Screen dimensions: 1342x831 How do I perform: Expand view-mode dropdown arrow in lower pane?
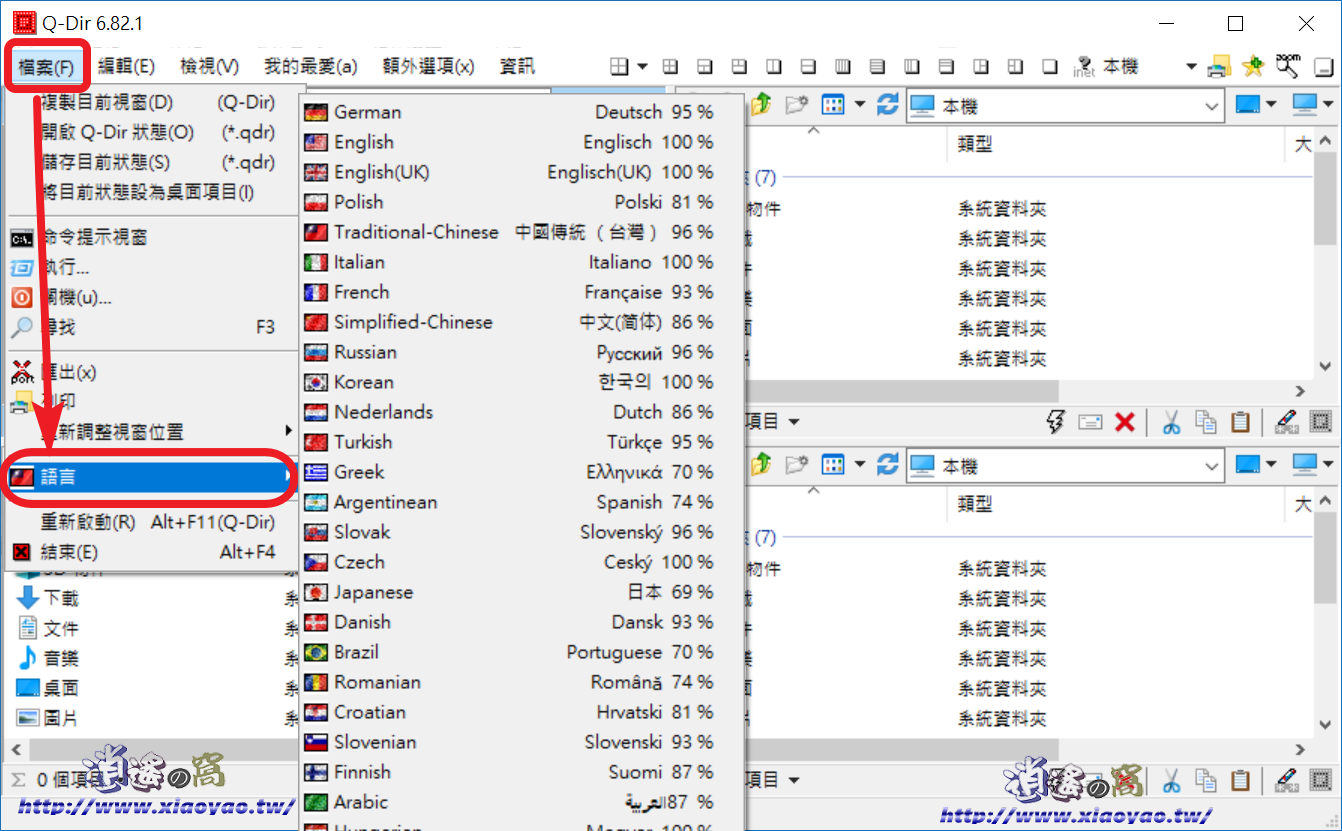pos(859,464)
